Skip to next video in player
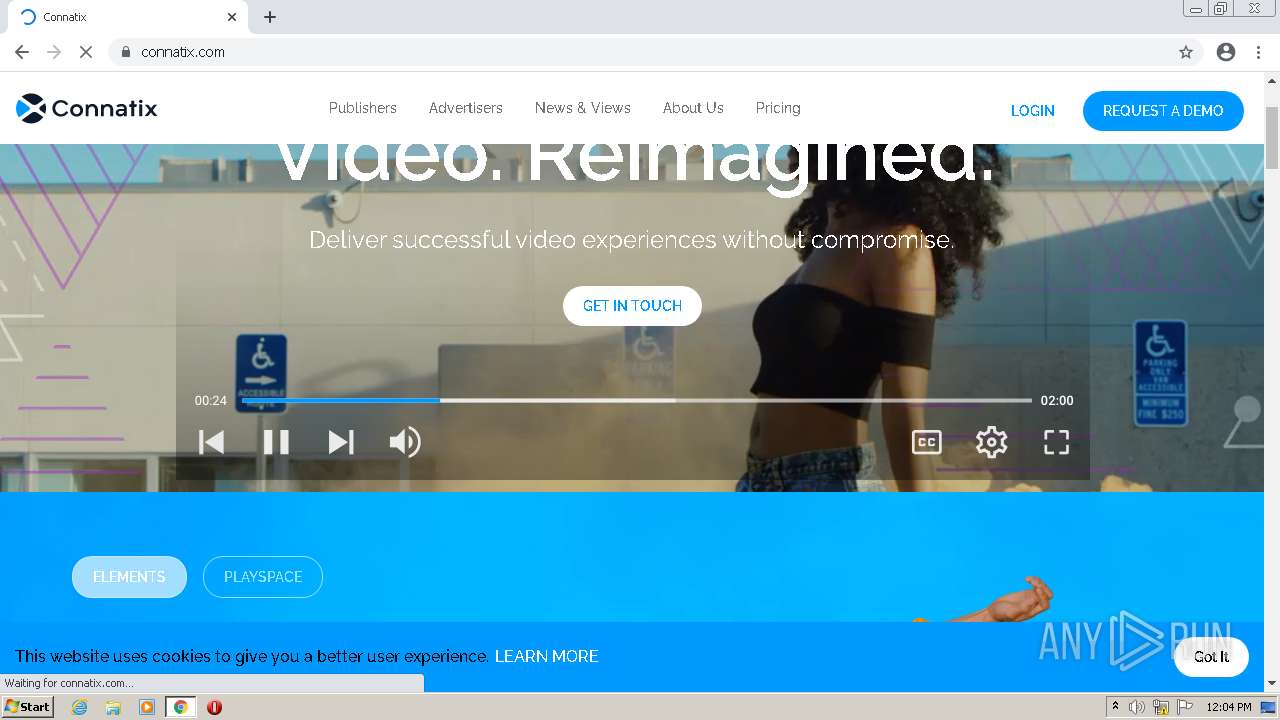Image resolution: width=1280 pixels, height=720 pixels. click(x=341, y=442)
